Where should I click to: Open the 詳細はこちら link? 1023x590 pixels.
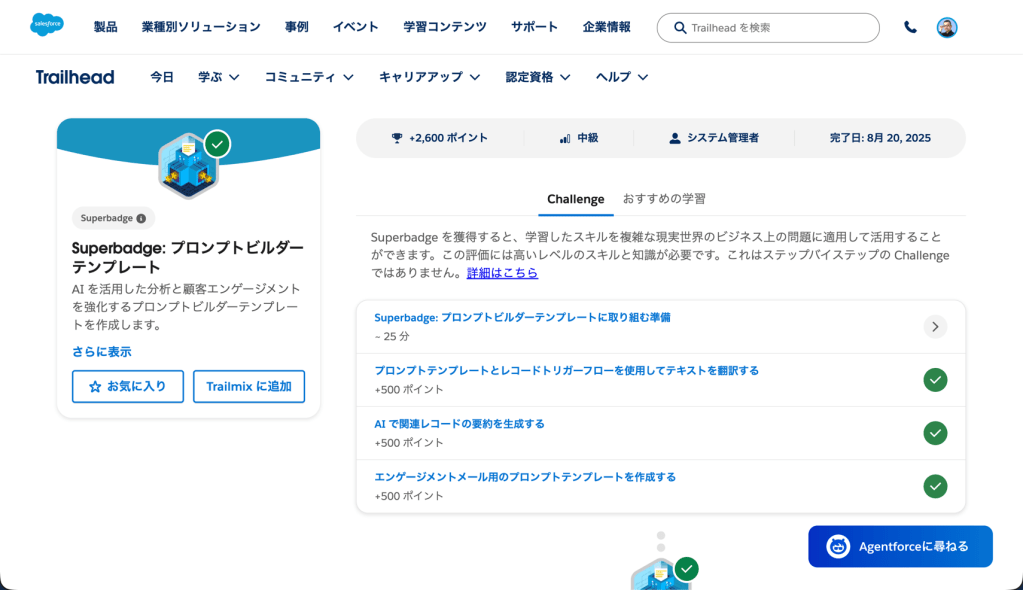coord(502,273)
